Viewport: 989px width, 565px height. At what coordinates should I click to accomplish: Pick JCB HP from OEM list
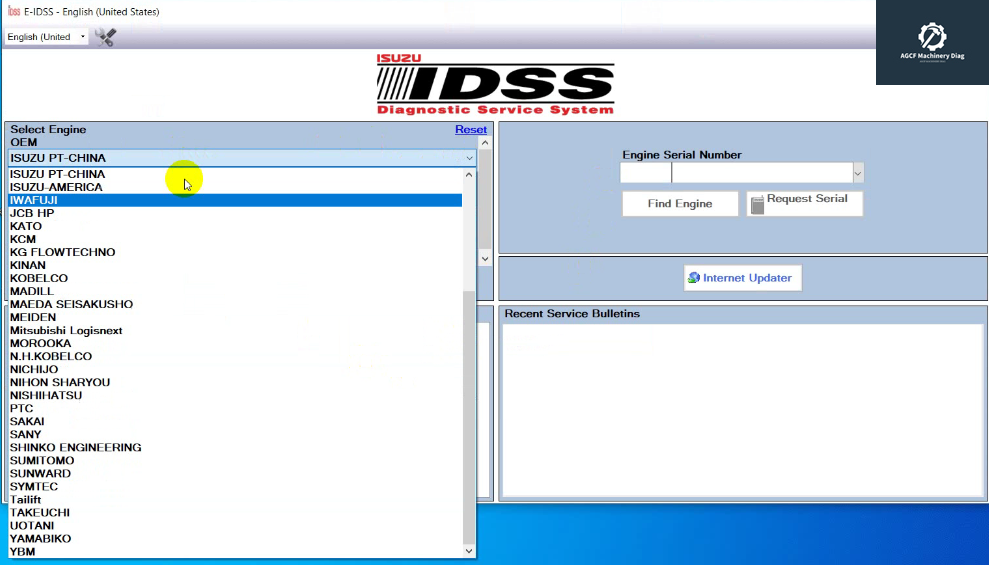235,213
